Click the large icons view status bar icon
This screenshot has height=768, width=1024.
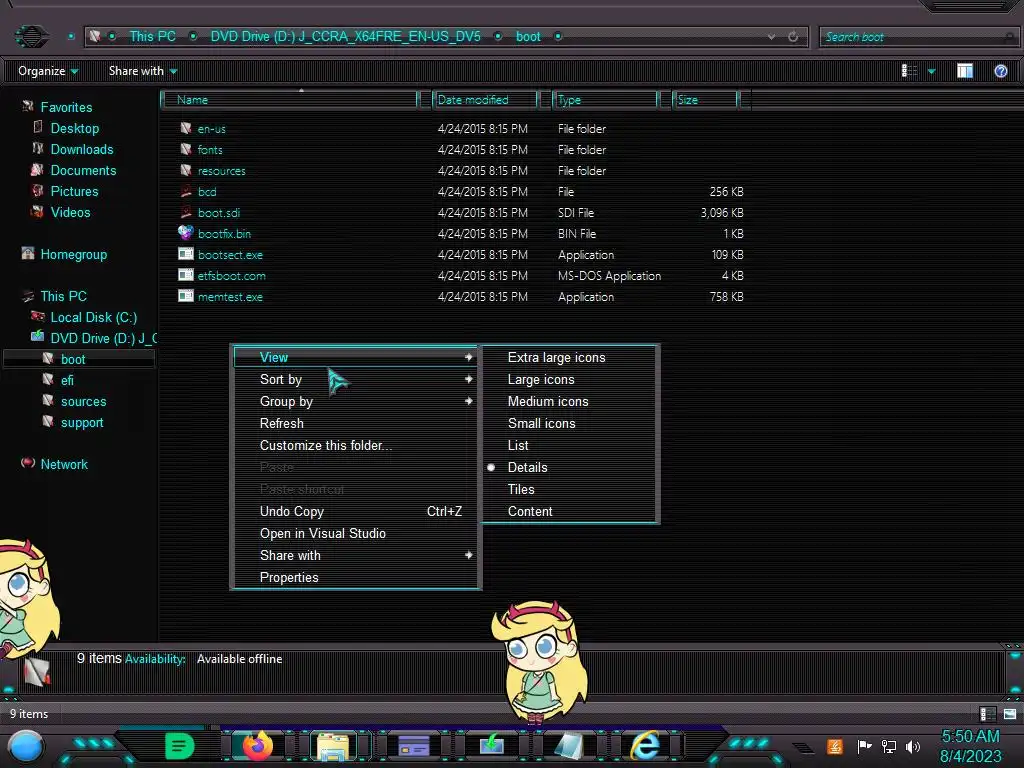point(1010,714)
